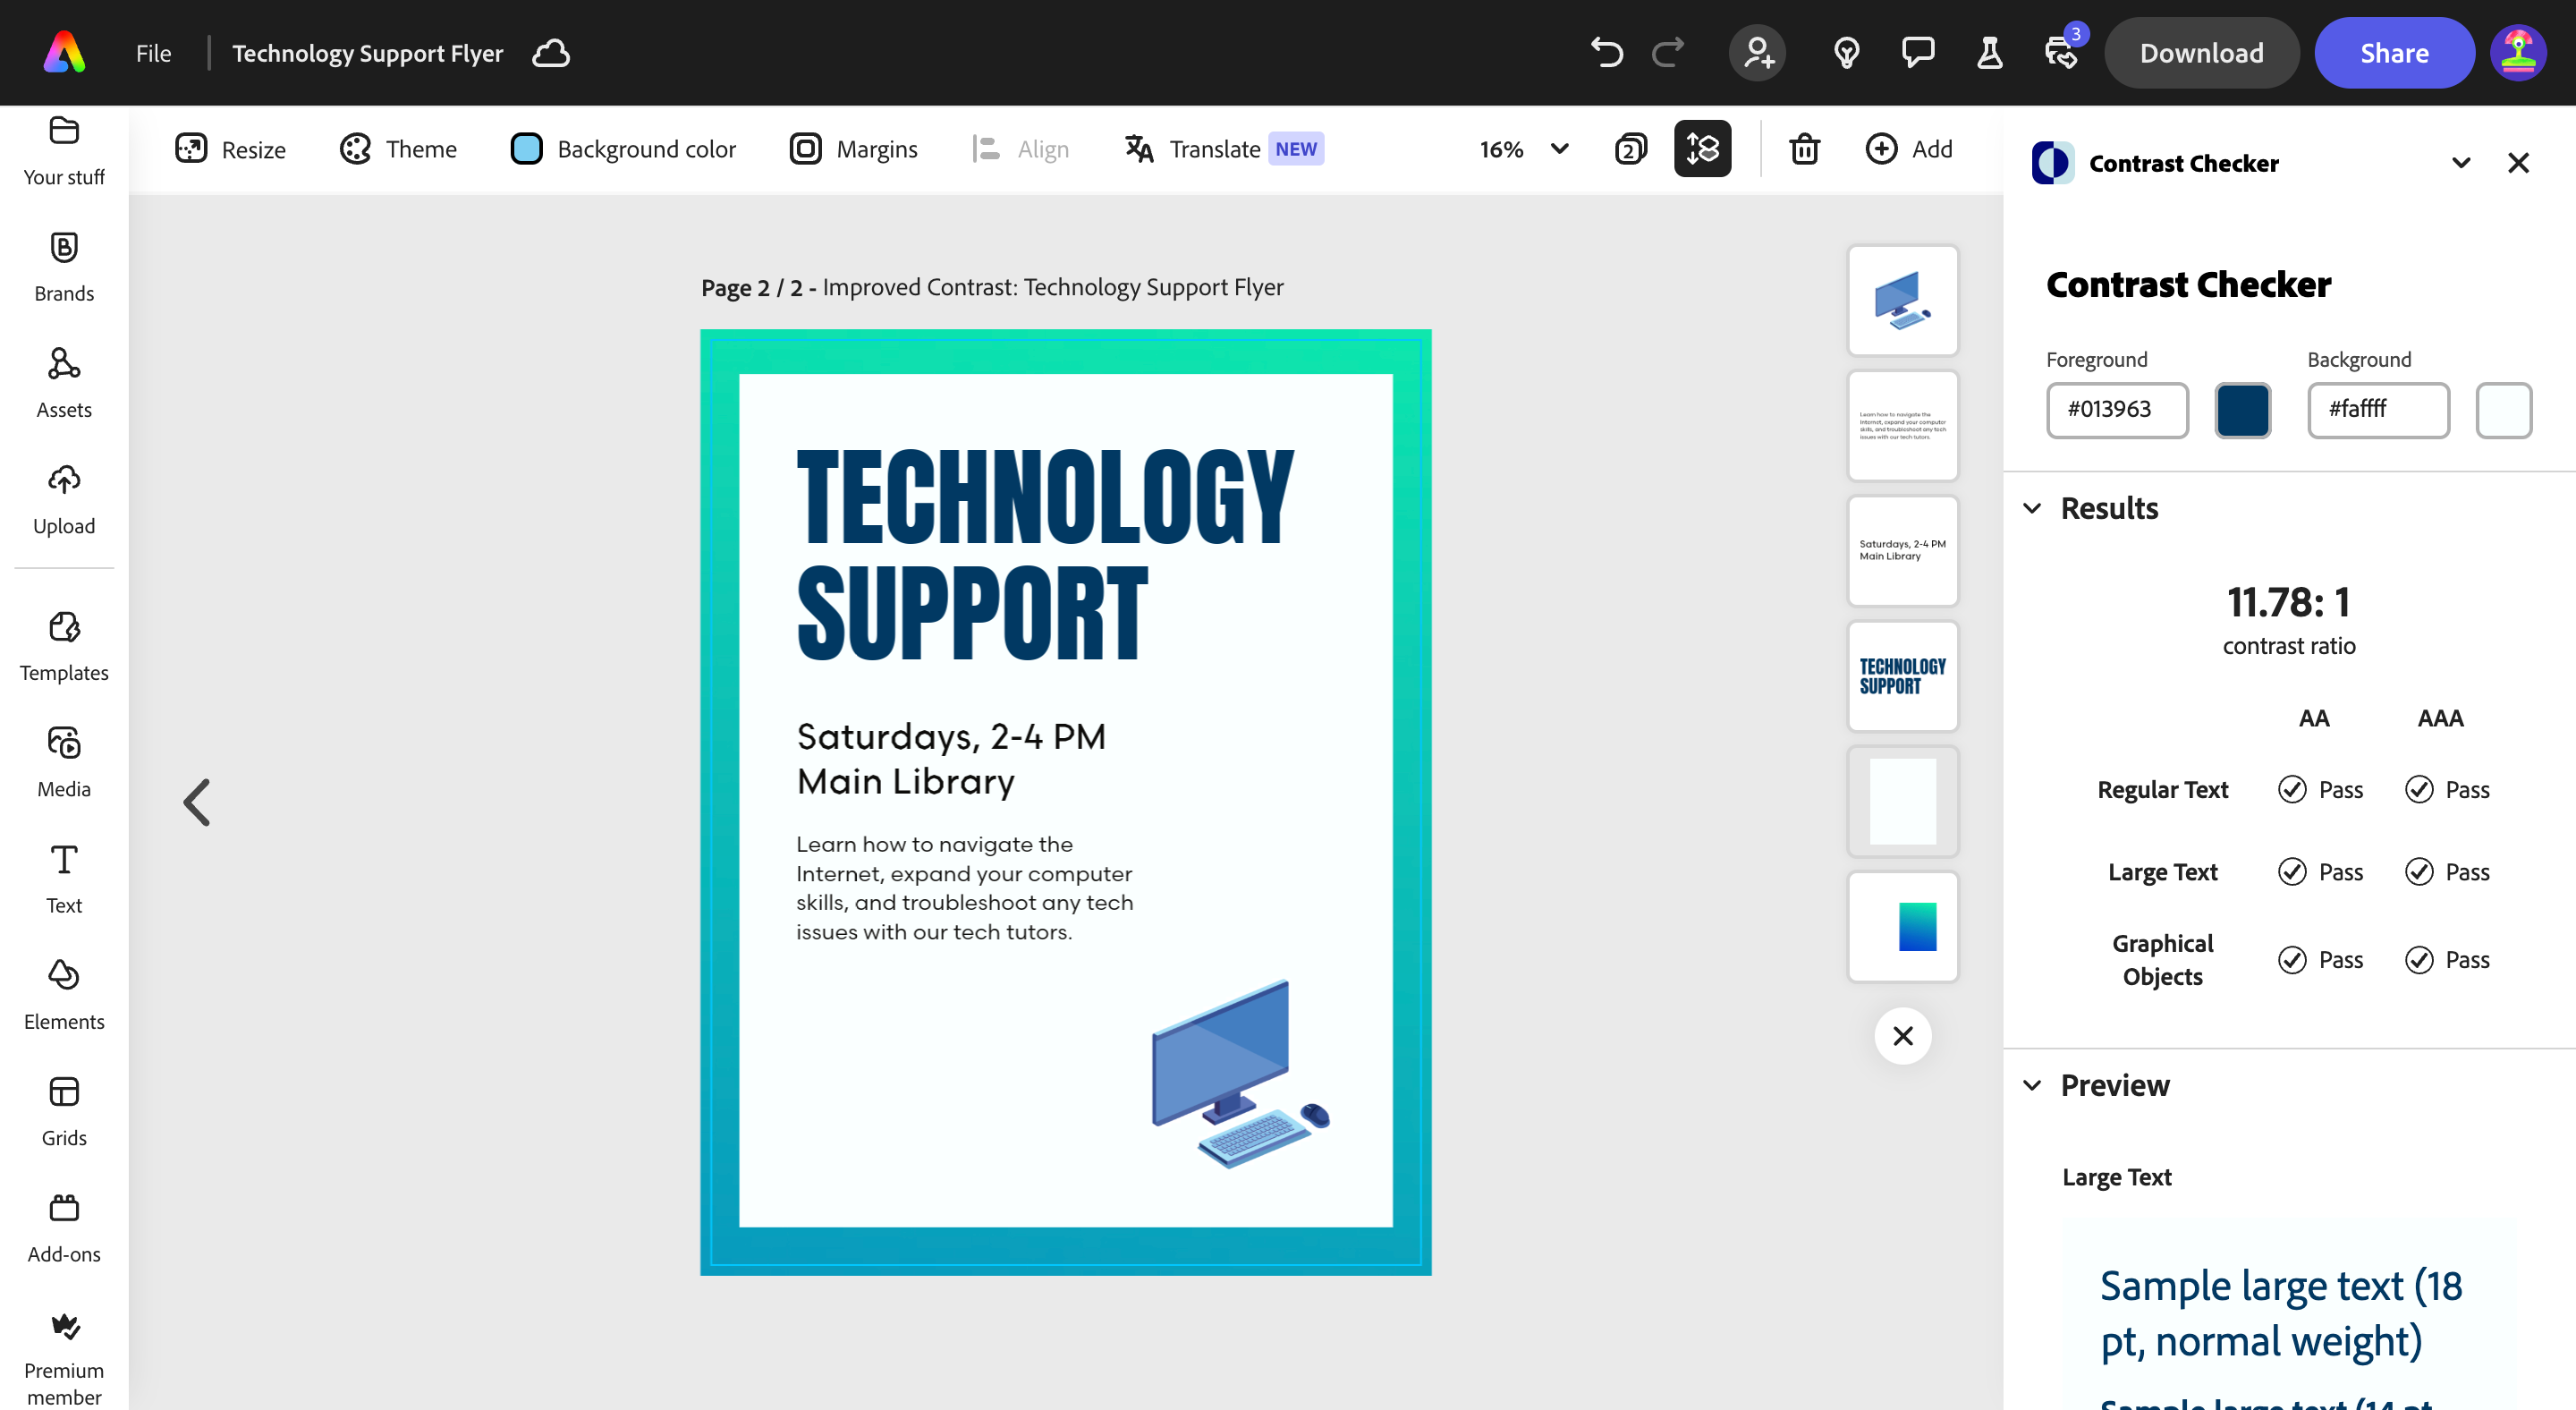Click the invite collaborator person icon

[x=1757, y=52]
